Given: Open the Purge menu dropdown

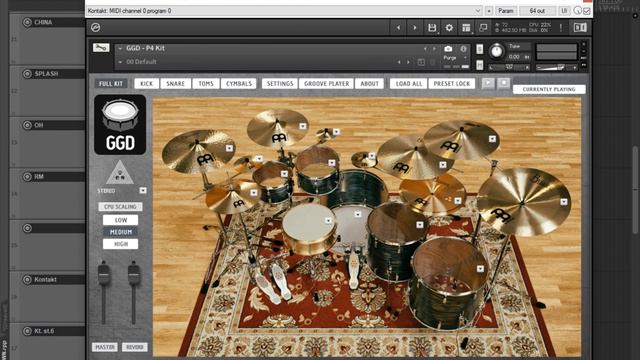Looking at the screenshot, I should point(466,58).
